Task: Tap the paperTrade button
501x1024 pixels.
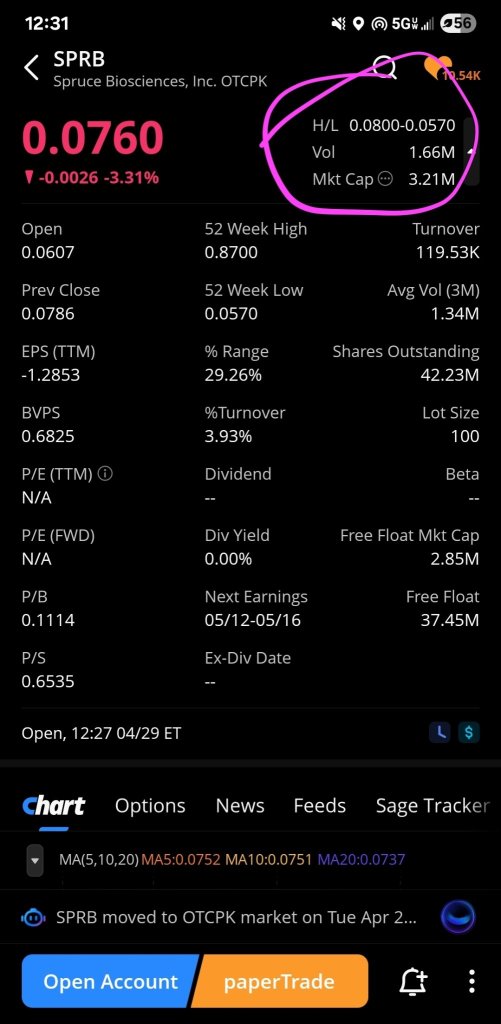Action: pyautogui.click(x=280, y=982)
